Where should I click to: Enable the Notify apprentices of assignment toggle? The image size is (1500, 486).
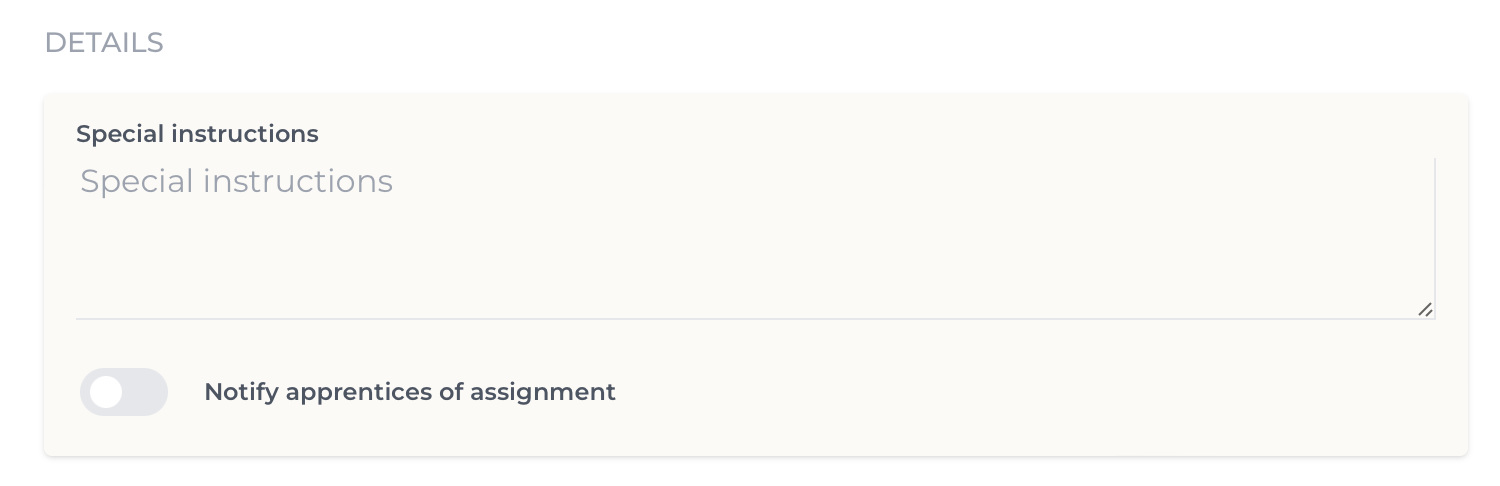(x=124, y=392)
